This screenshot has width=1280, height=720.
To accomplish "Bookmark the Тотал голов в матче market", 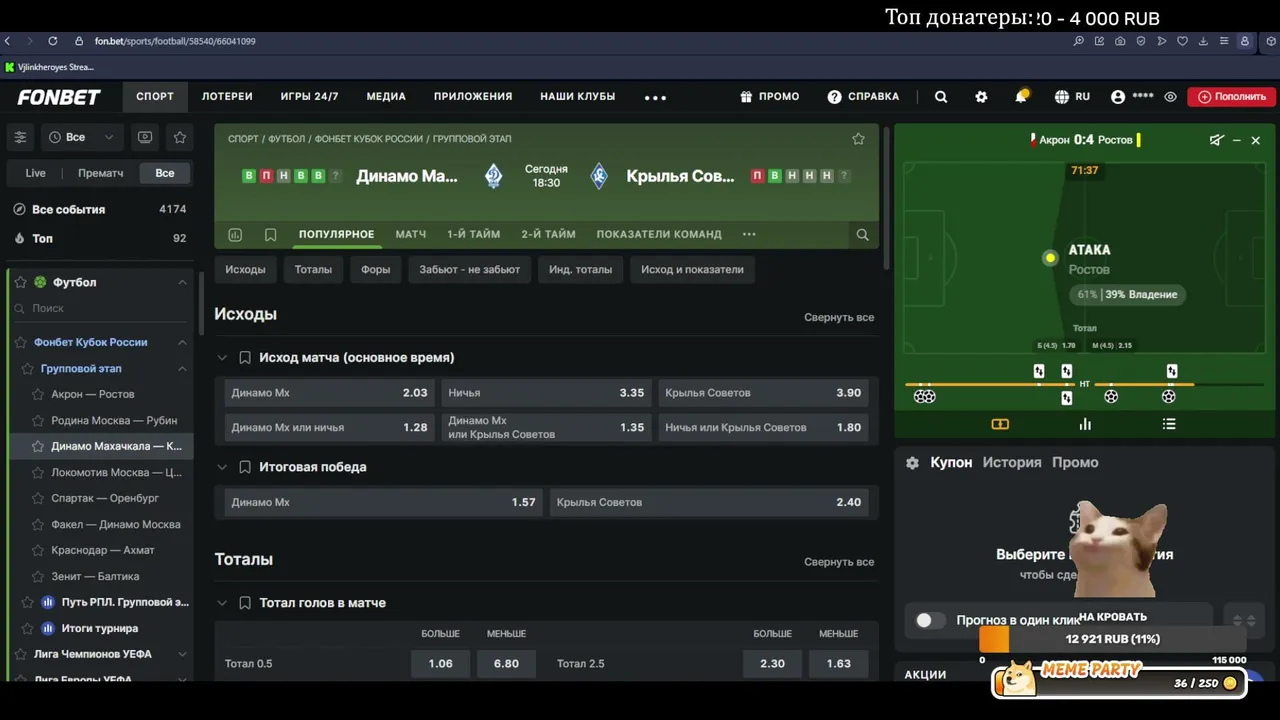I will (x=245, y=603).
